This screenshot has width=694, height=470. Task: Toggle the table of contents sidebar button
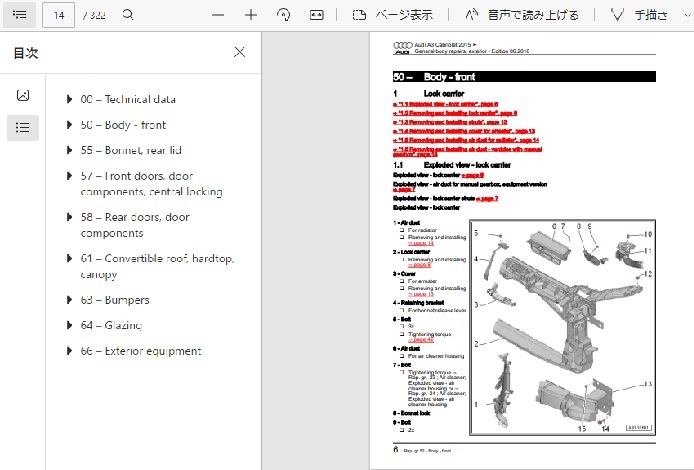(x=20, y=15)
